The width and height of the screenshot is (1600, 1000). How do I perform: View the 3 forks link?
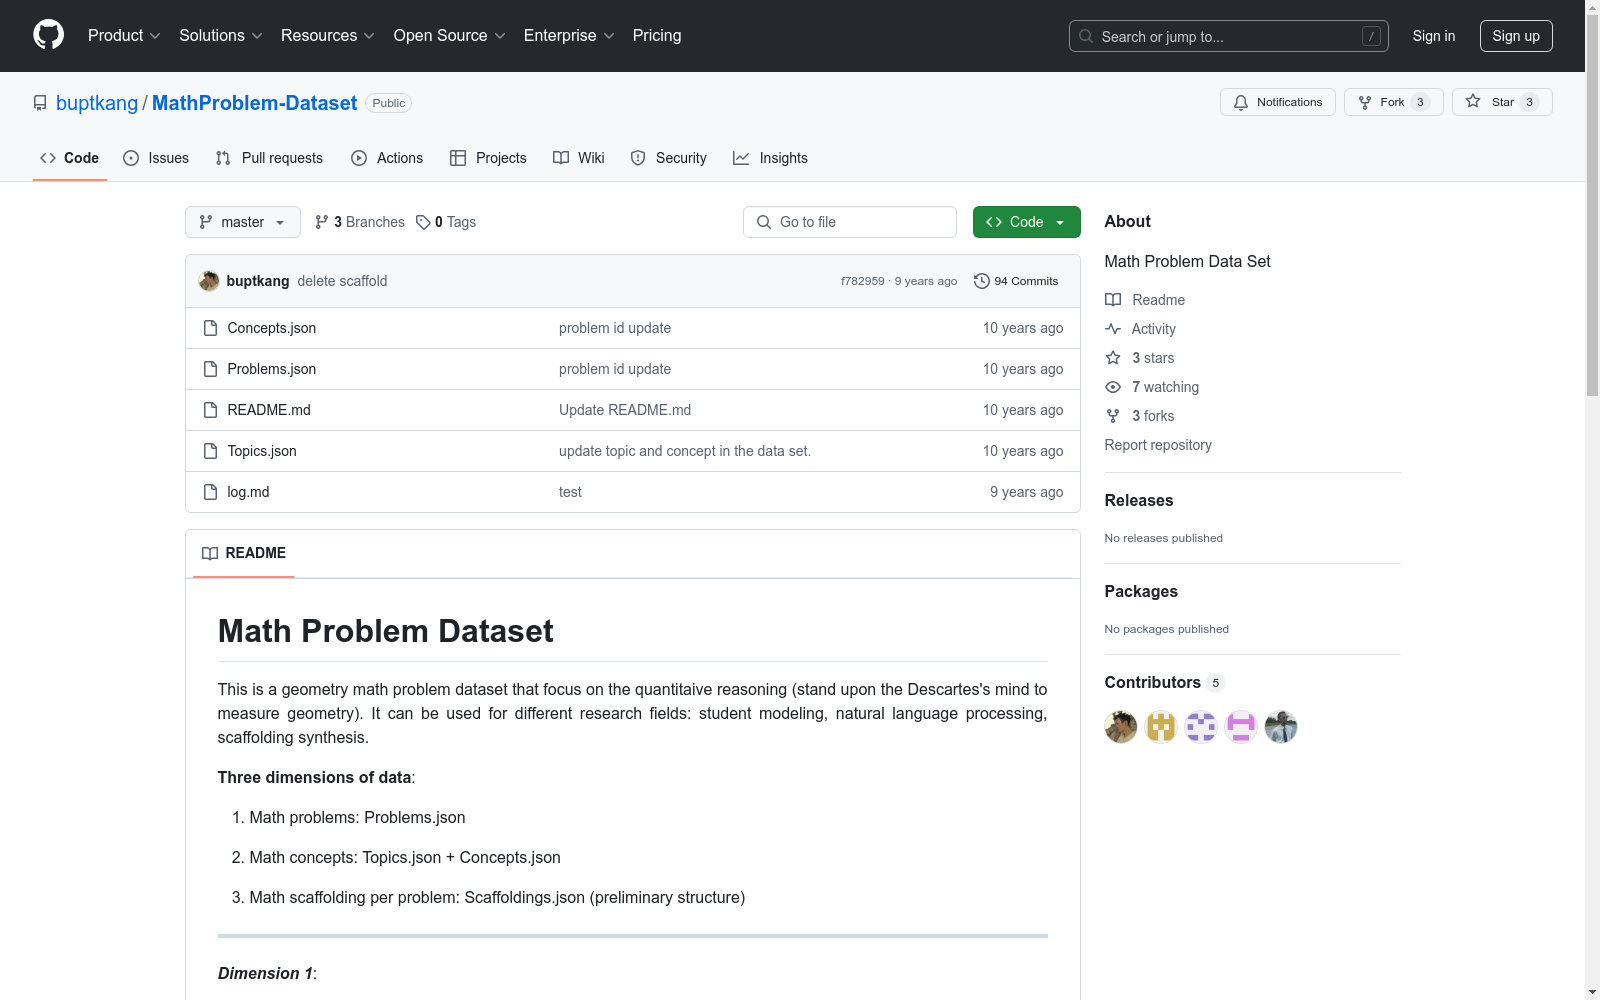1140,416
